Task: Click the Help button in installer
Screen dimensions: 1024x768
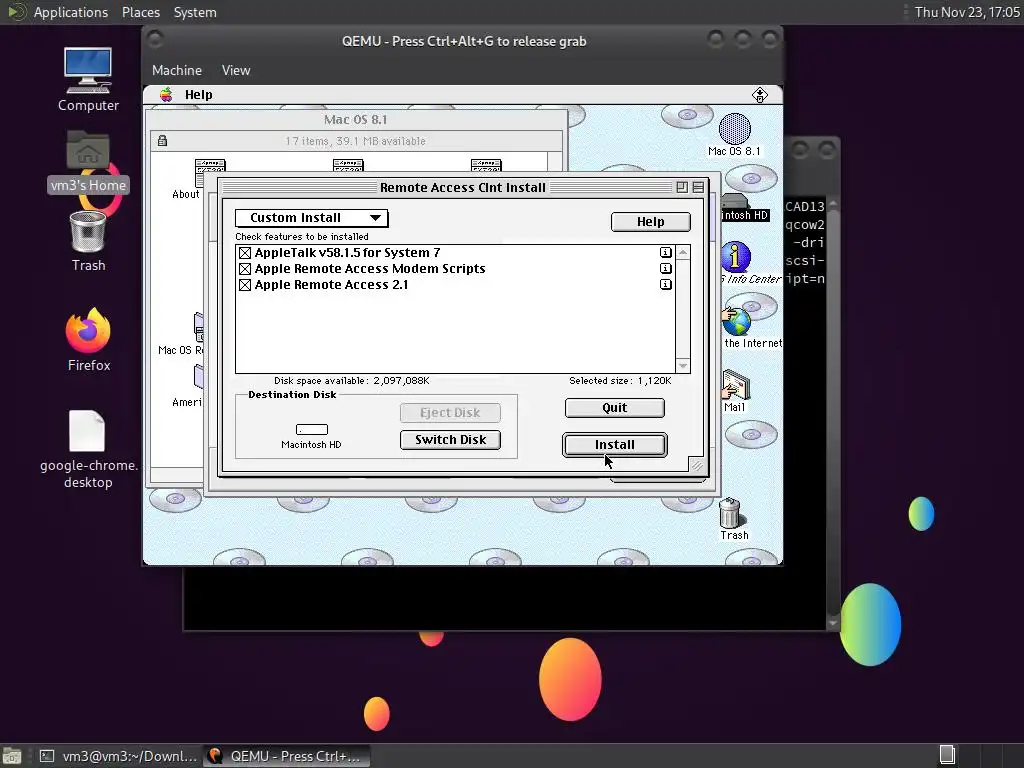Action: click(x=650, y=222)
